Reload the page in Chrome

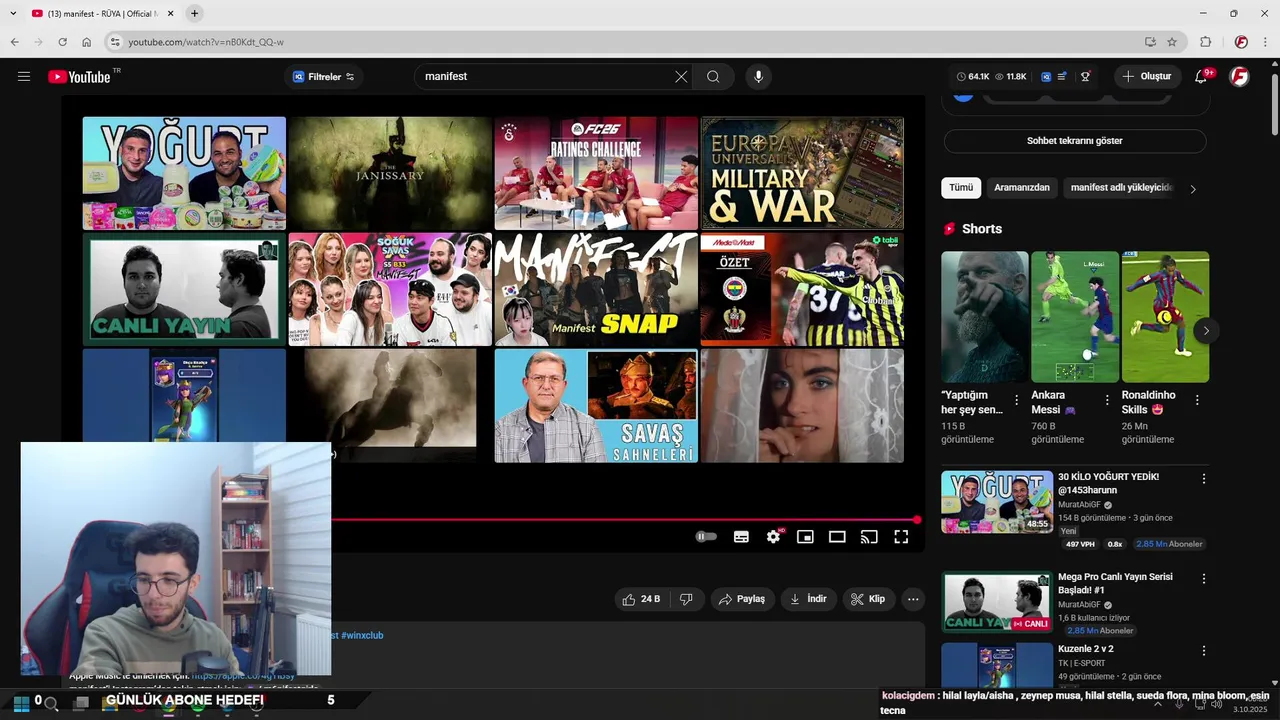click(x=62, y=42)
